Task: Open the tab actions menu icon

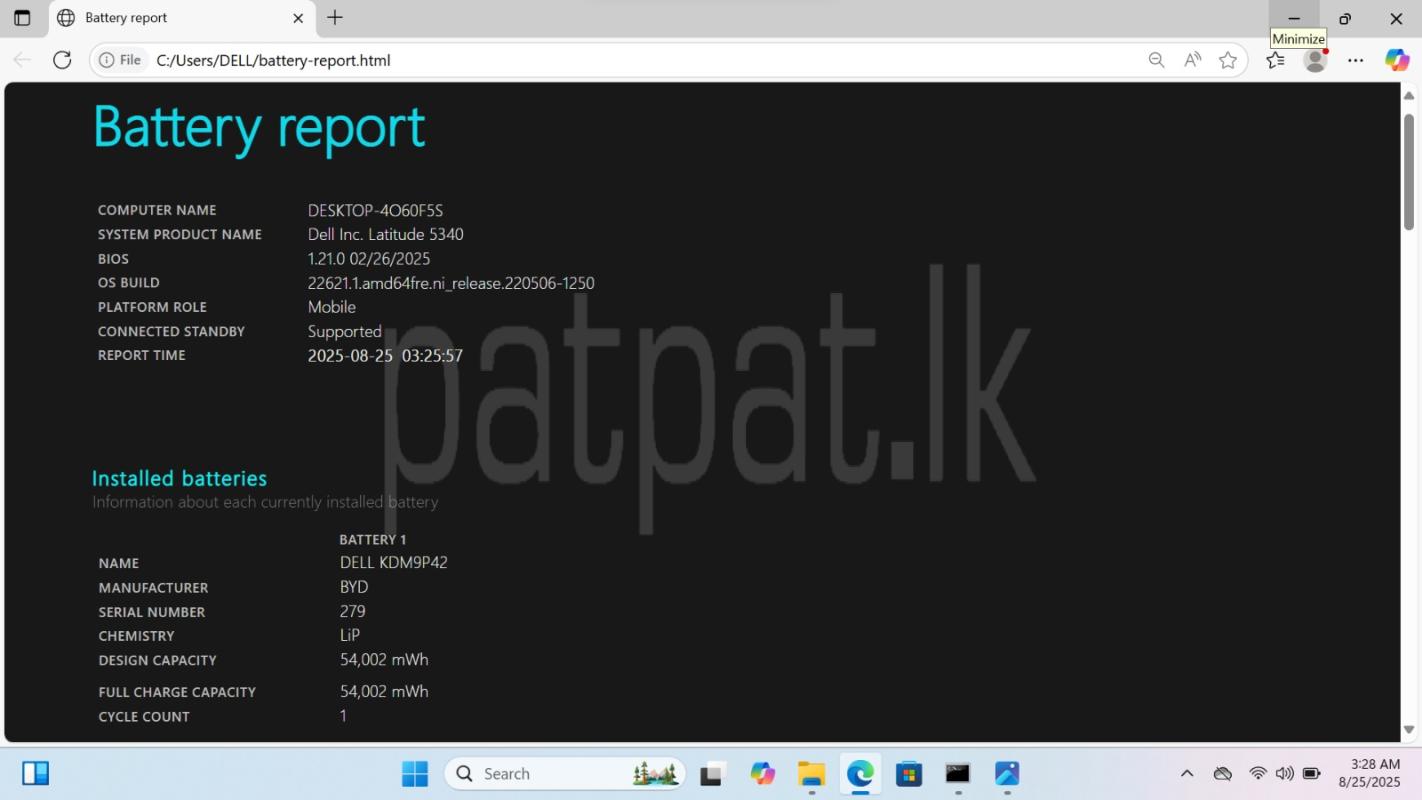Action: [22, 18]
